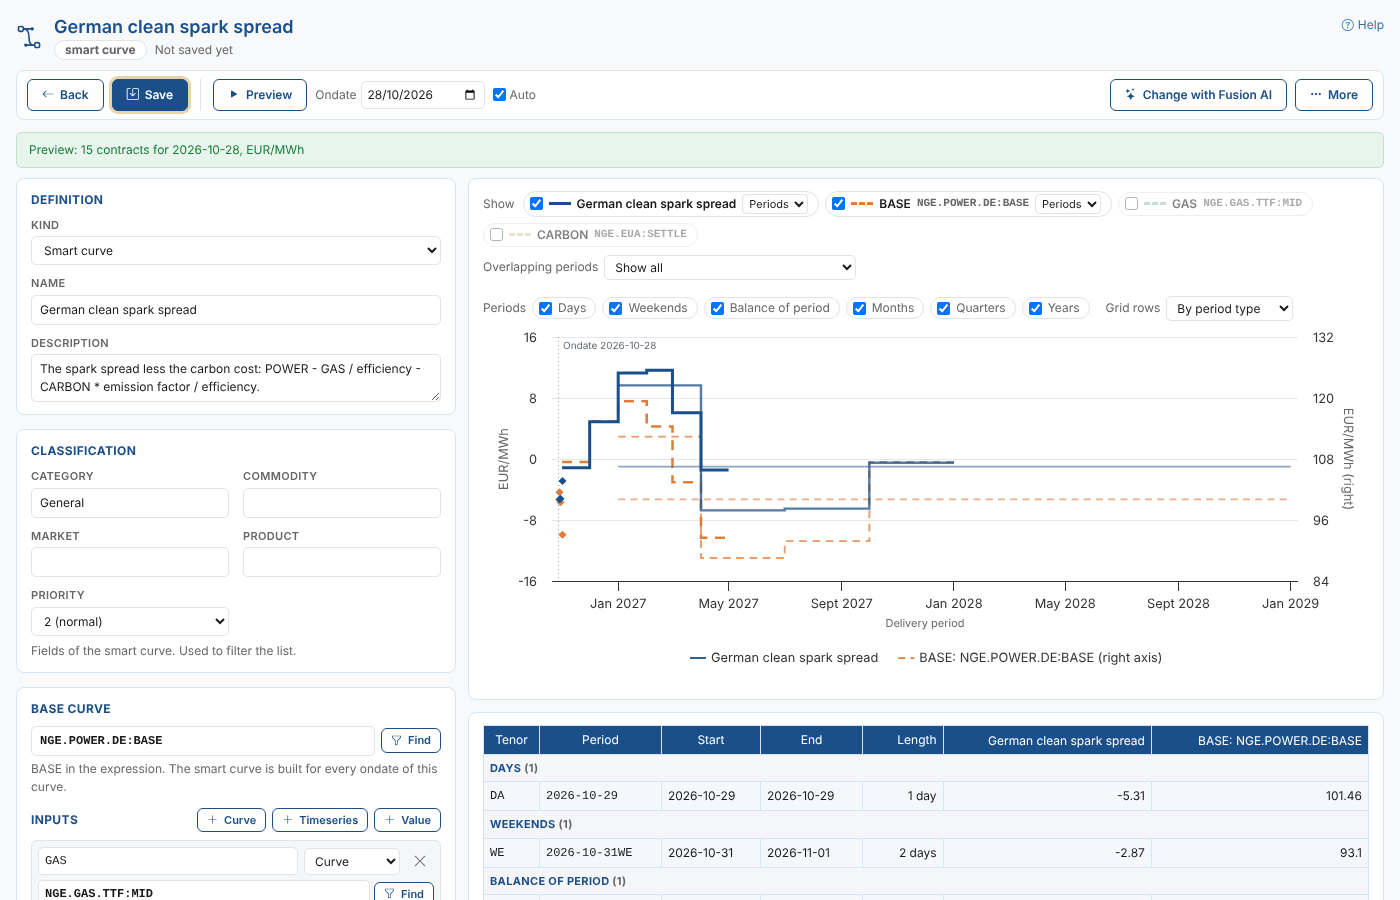Screen dimensions: 1400x900
Task: Click Find next to the base curve
Action: [411, 741]
